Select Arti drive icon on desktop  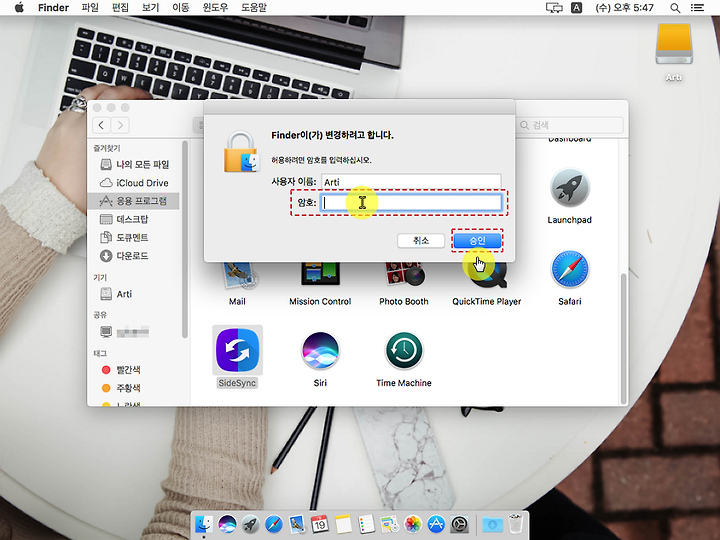click(674, 45)
